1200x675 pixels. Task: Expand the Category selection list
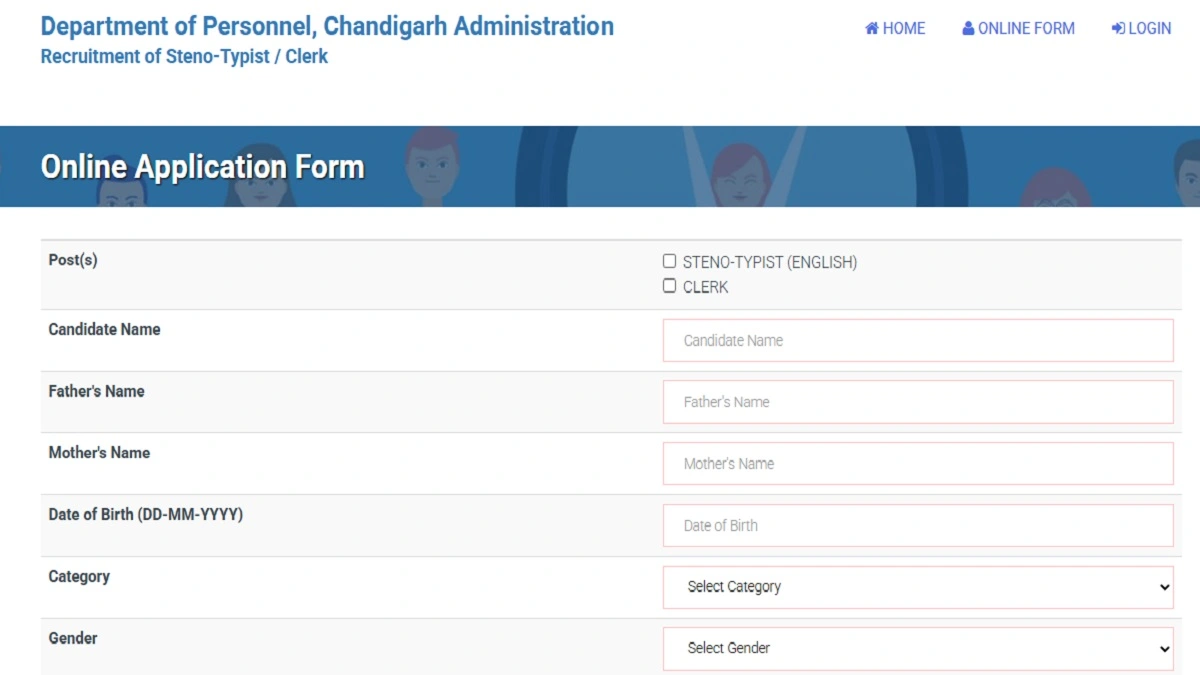click(x=917, y=587)
